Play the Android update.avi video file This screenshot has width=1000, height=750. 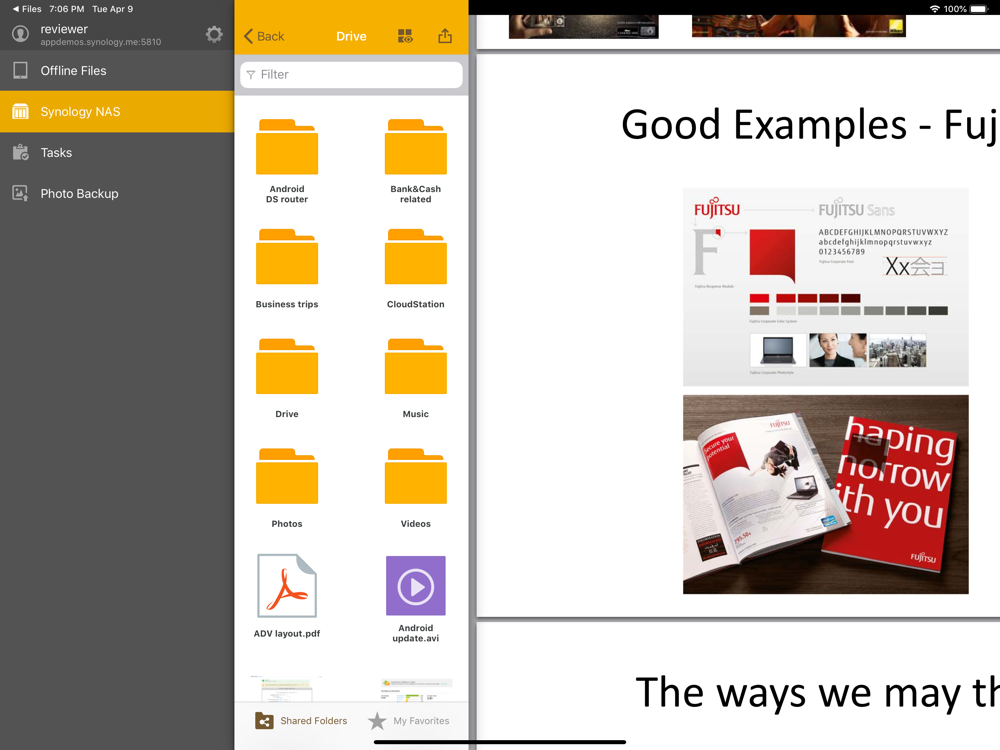pyautogui.click(x=416, y=585)
